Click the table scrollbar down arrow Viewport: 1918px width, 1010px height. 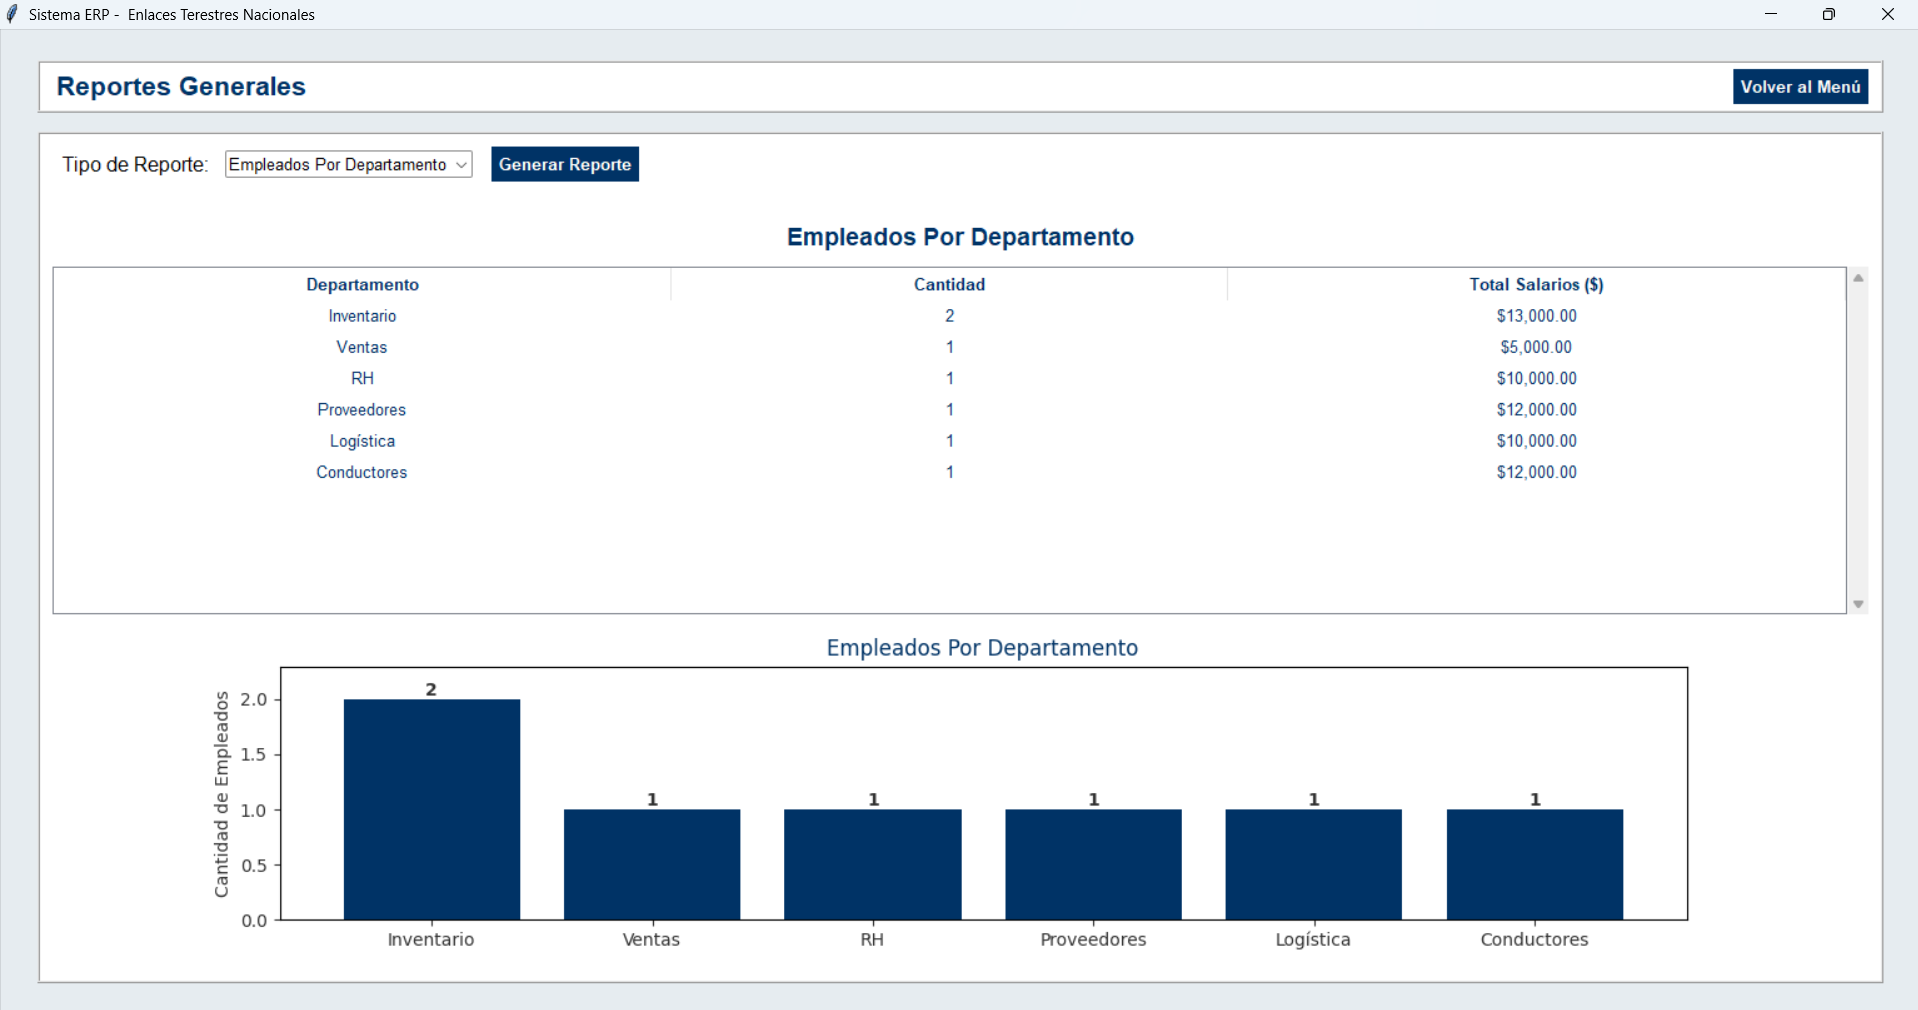[x=1858, y=604]
